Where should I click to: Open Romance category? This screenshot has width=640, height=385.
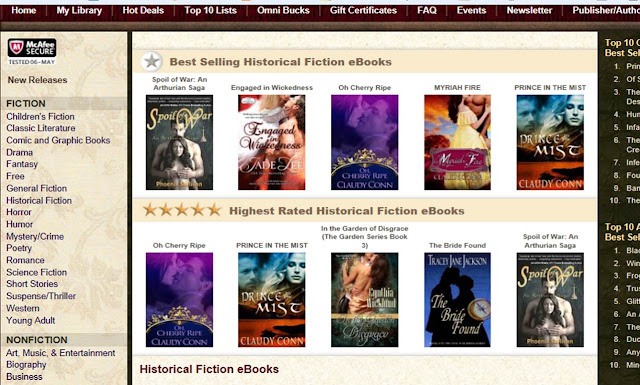click(x=25, y=260)
